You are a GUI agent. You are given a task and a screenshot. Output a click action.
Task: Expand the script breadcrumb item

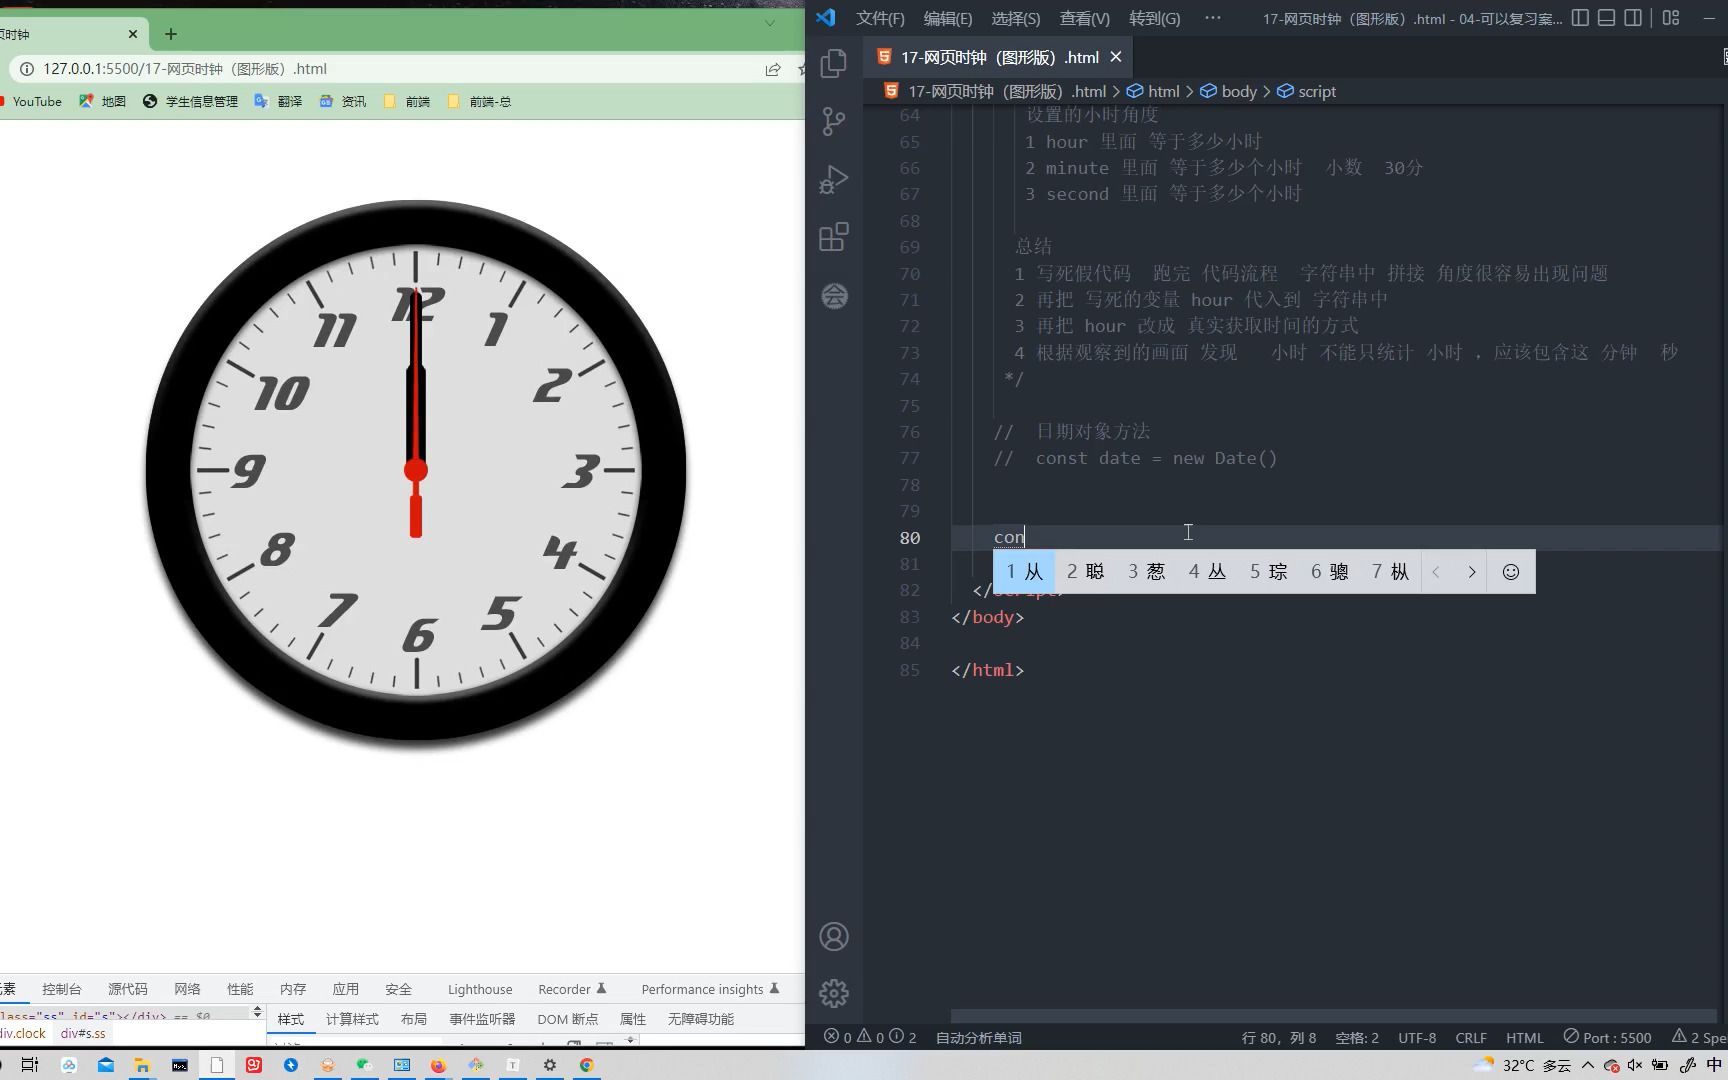point(1306,91)
